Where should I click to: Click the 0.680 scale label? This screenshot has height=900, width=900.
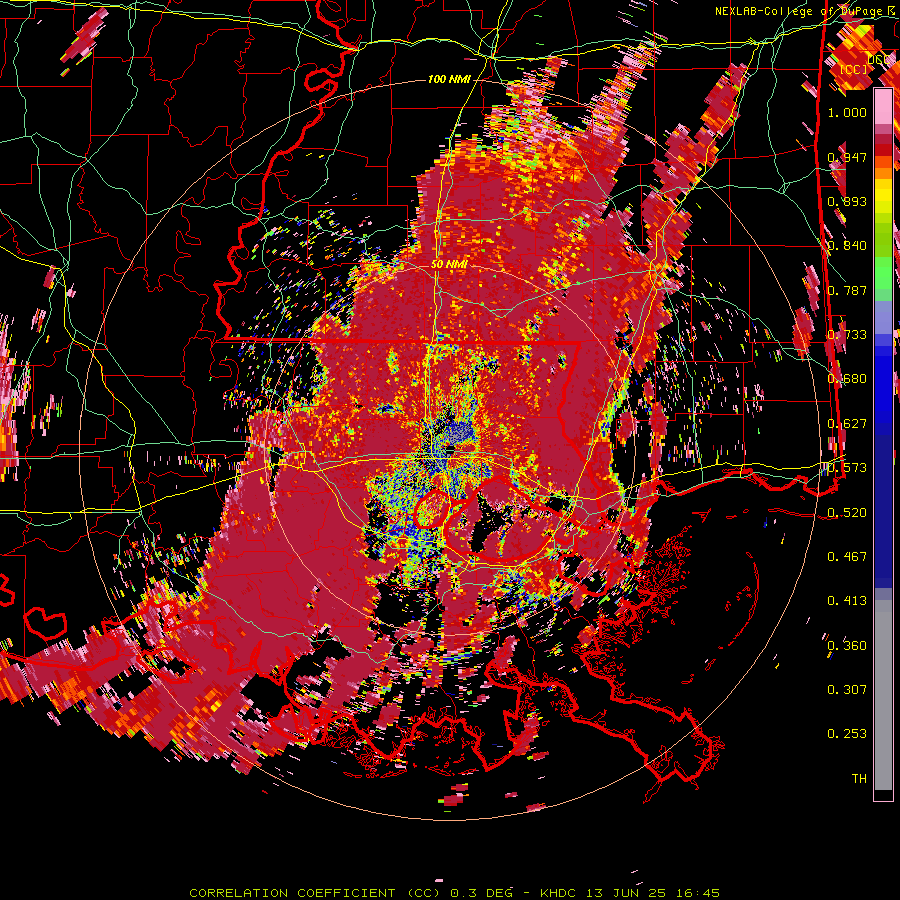[847, 379]
